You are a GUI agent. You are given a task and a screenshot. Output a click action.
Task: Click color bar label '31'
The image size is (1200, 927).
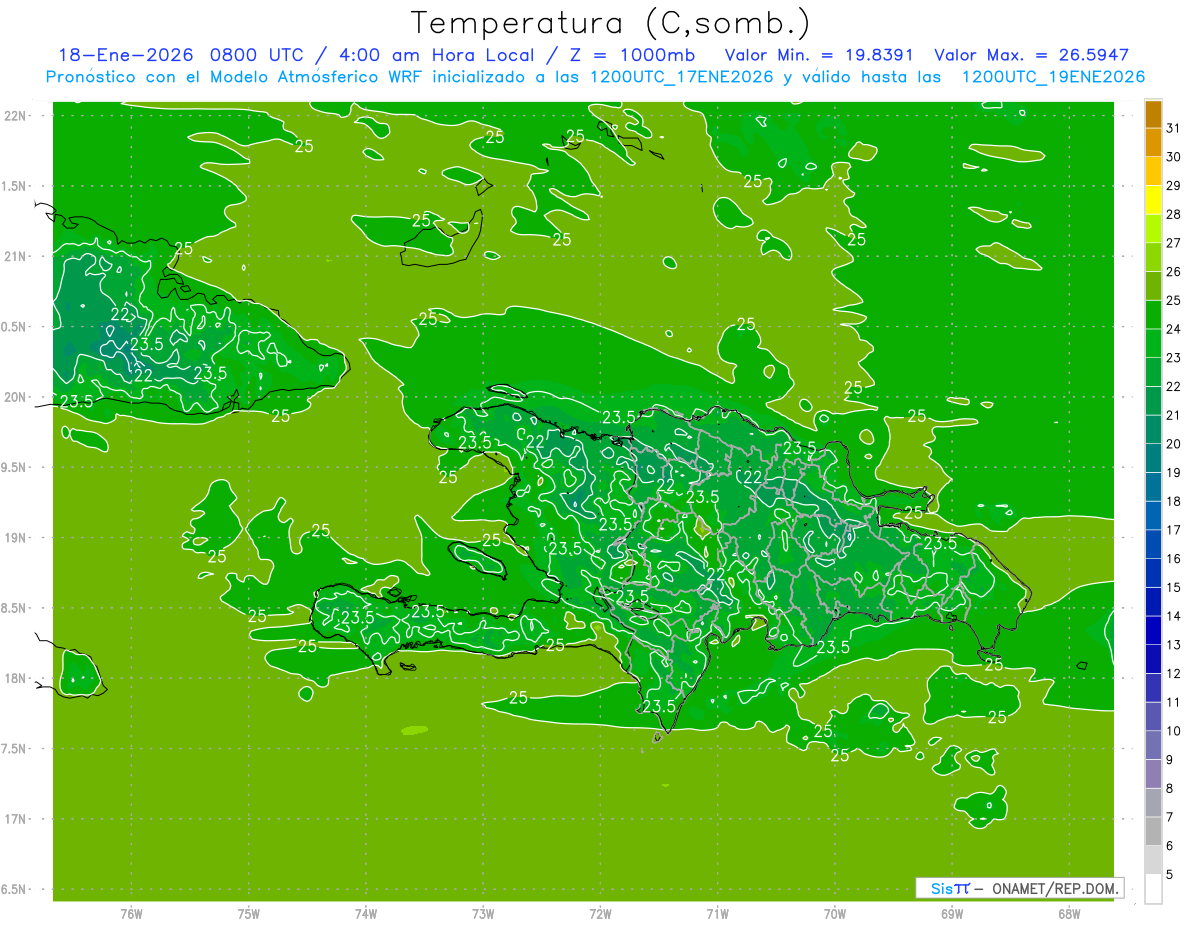coord(1174,128)
